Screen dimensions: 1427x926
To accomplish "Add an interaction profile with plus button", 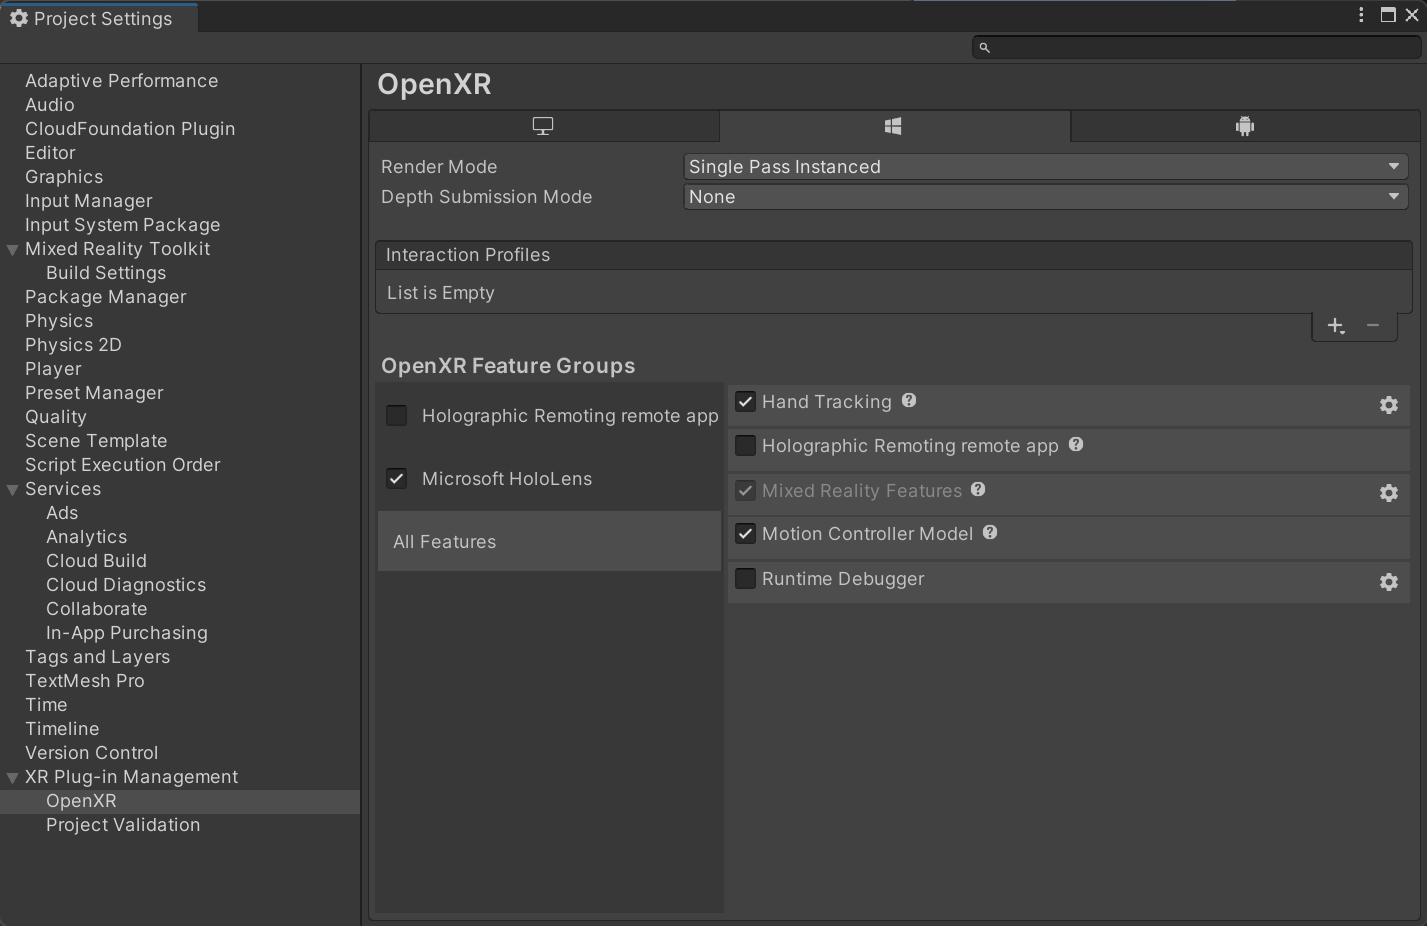I will coord(1336,326).
